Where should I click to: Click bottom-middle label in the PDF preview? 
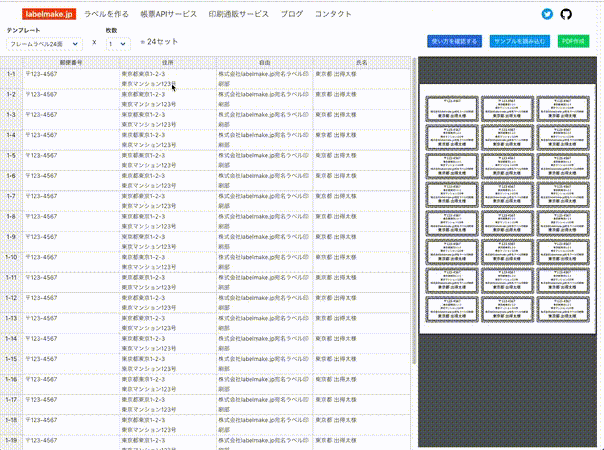(x=507, y=309)
